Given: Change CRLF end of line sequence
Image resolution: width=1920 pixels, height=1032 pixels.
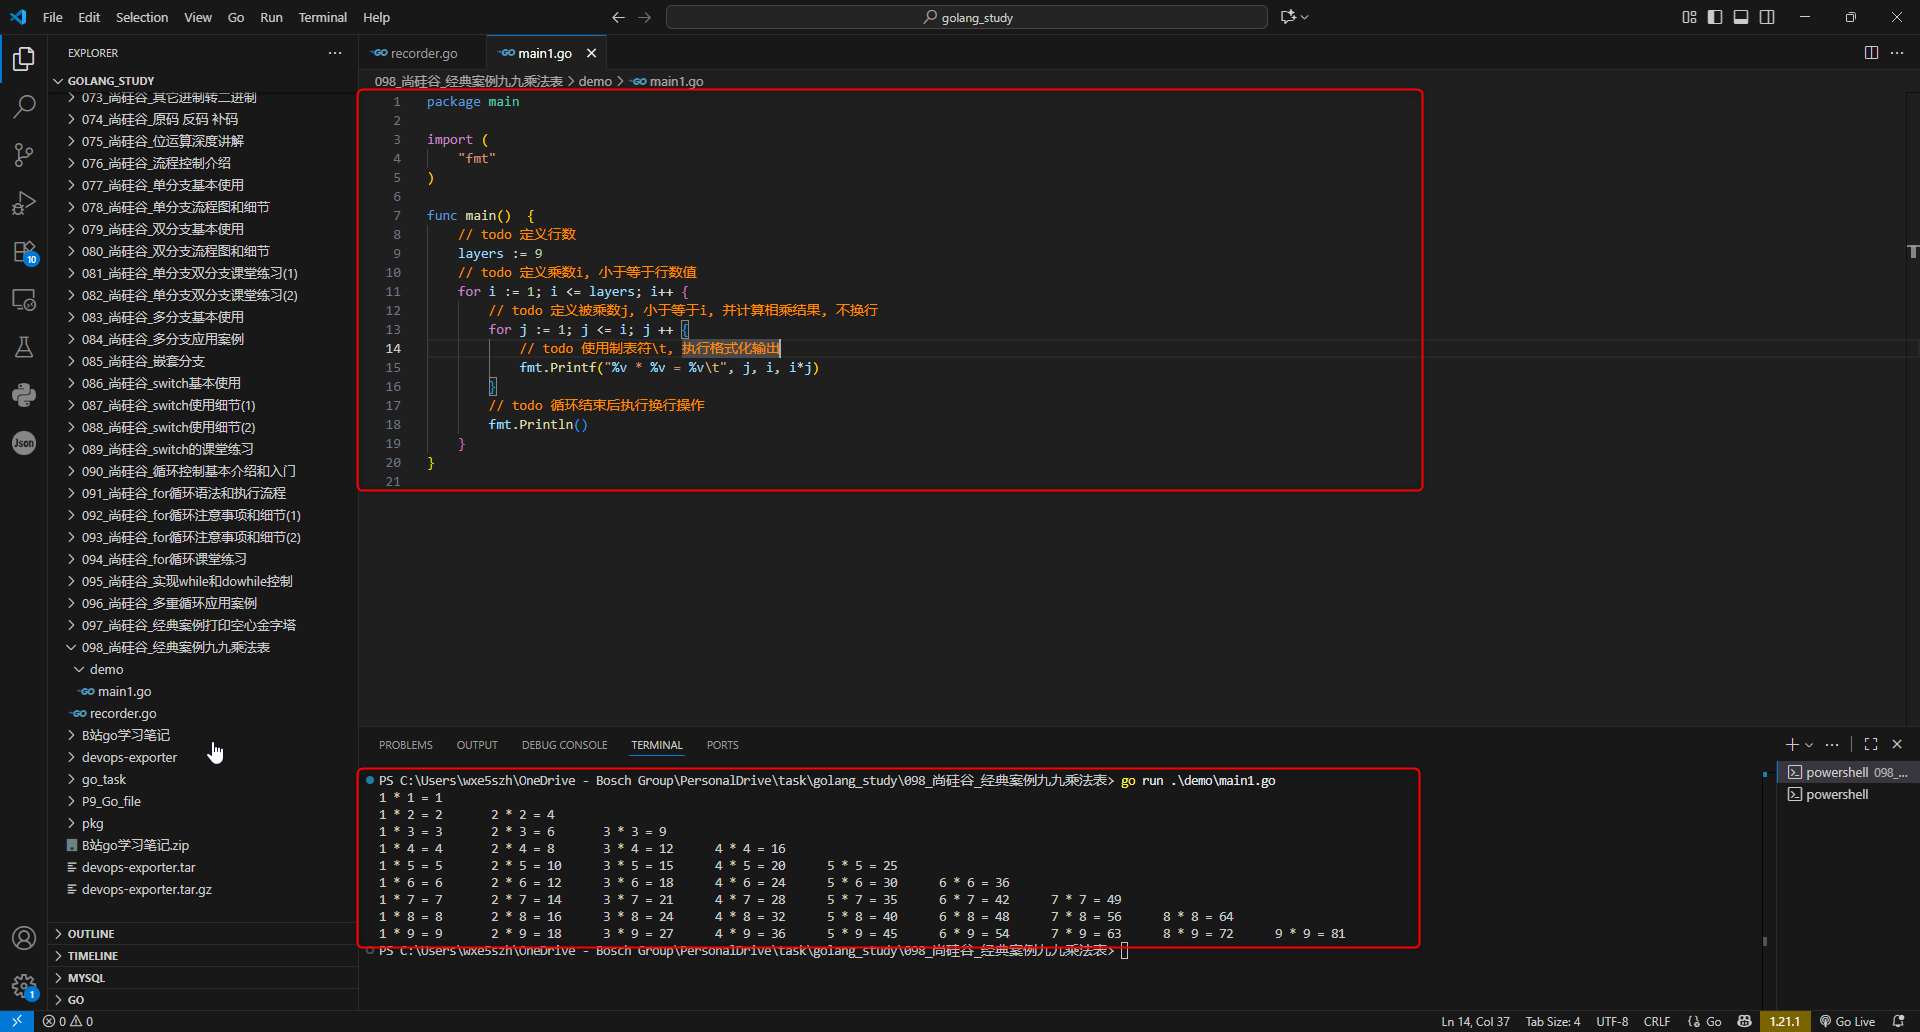Looking at the screenshot, I should (x=1657, y=1021).
